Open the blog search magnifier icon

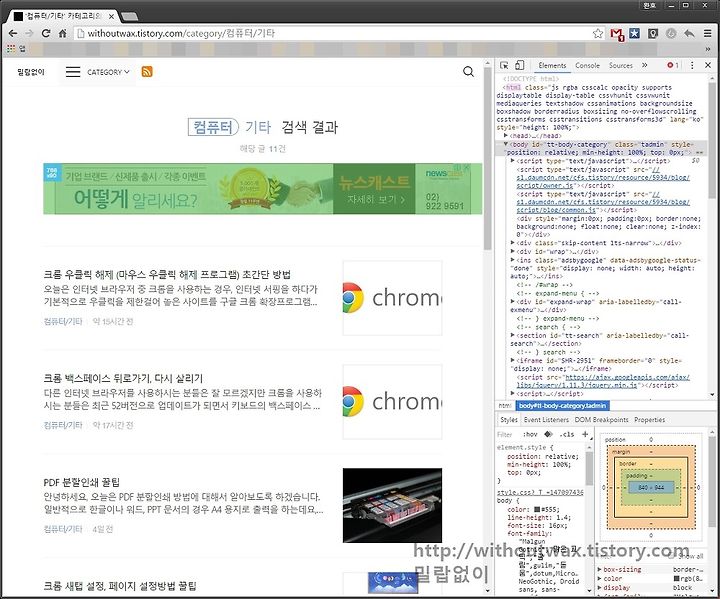coord(468,72)
